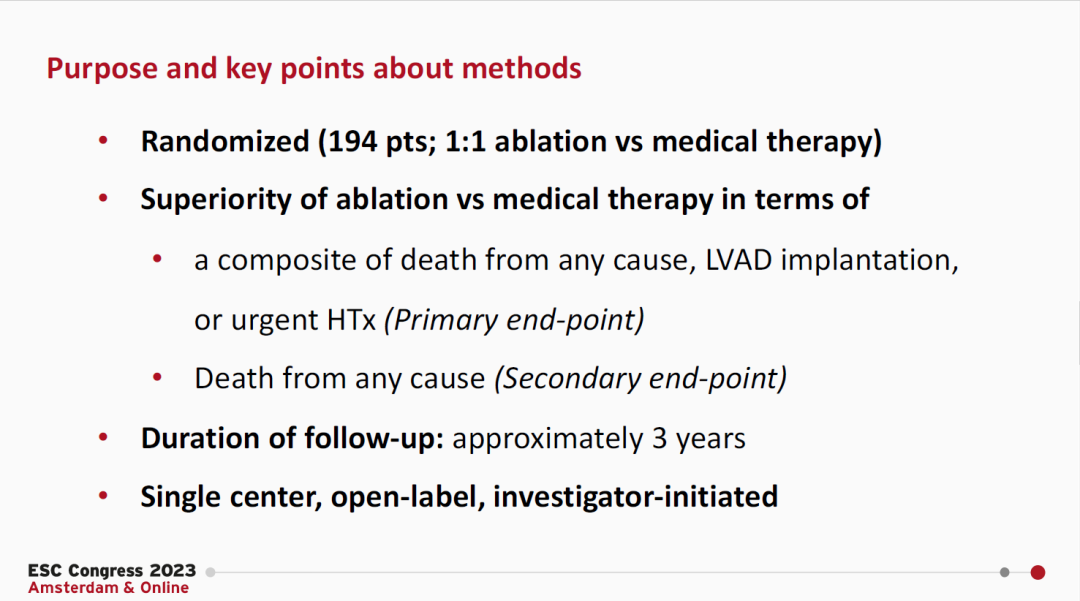Screen dimensions: 1080x601
Task: Click the red "Amsterdam & Online" text
Action: pos(108,588)
